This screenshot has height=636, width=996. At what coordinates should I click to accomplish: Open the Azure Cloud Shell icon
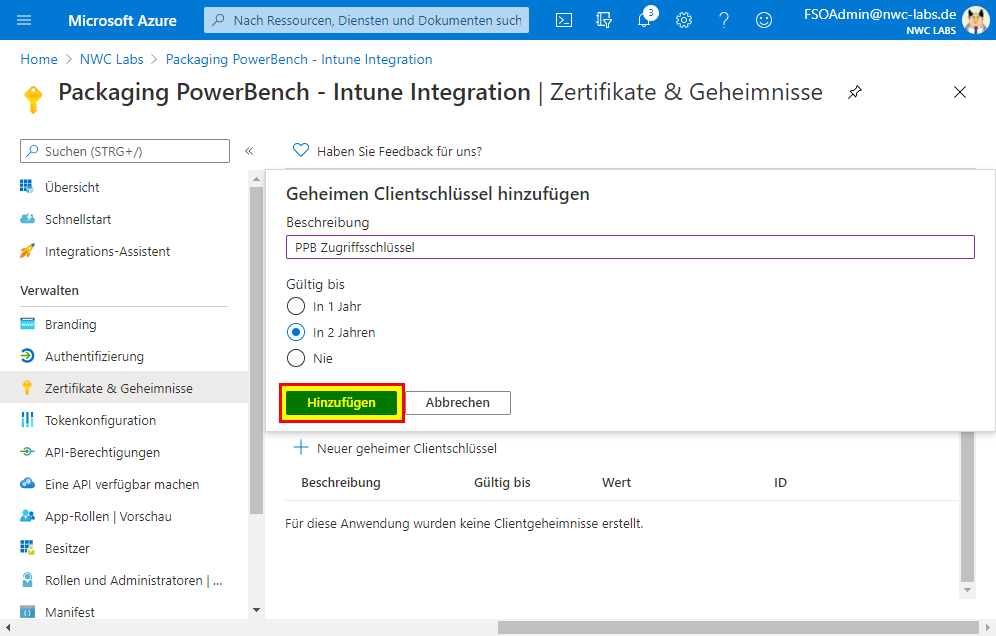pyautogui.click(x=564, y=20)
